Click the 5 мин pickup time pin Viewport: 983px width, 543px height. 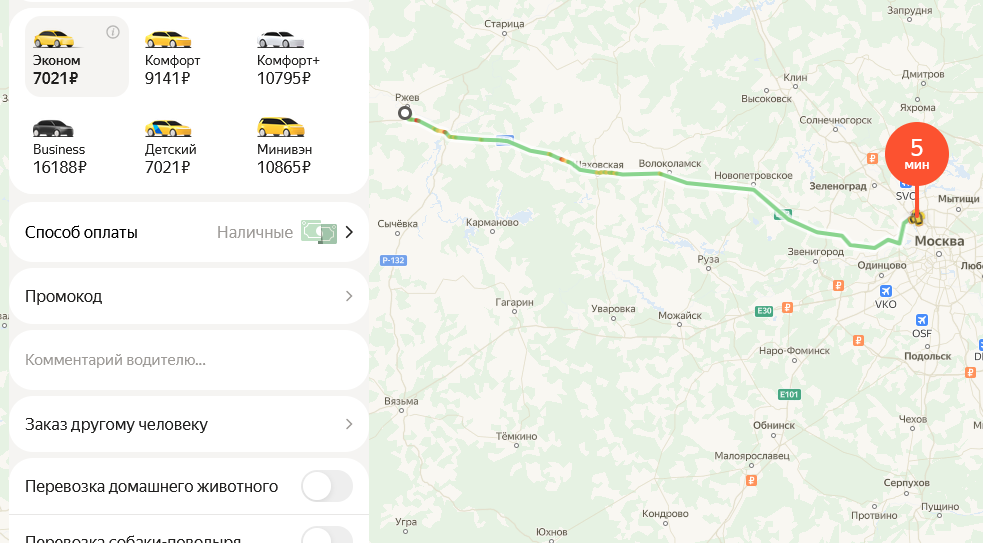pyautogui.click(x=917, y=154)
